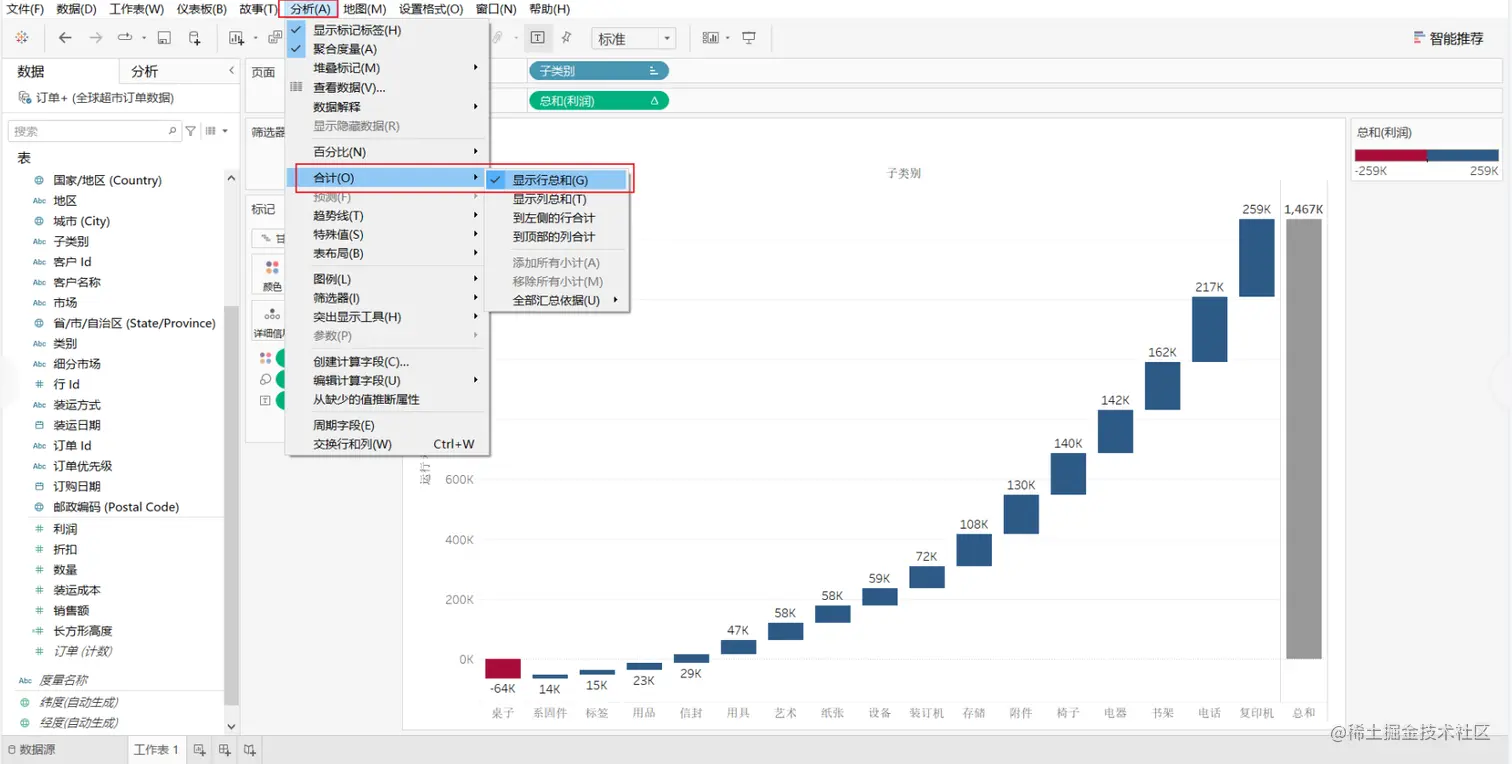Open the replay animation dropdown arrow

pyautogui.click(x=145, y=38)
